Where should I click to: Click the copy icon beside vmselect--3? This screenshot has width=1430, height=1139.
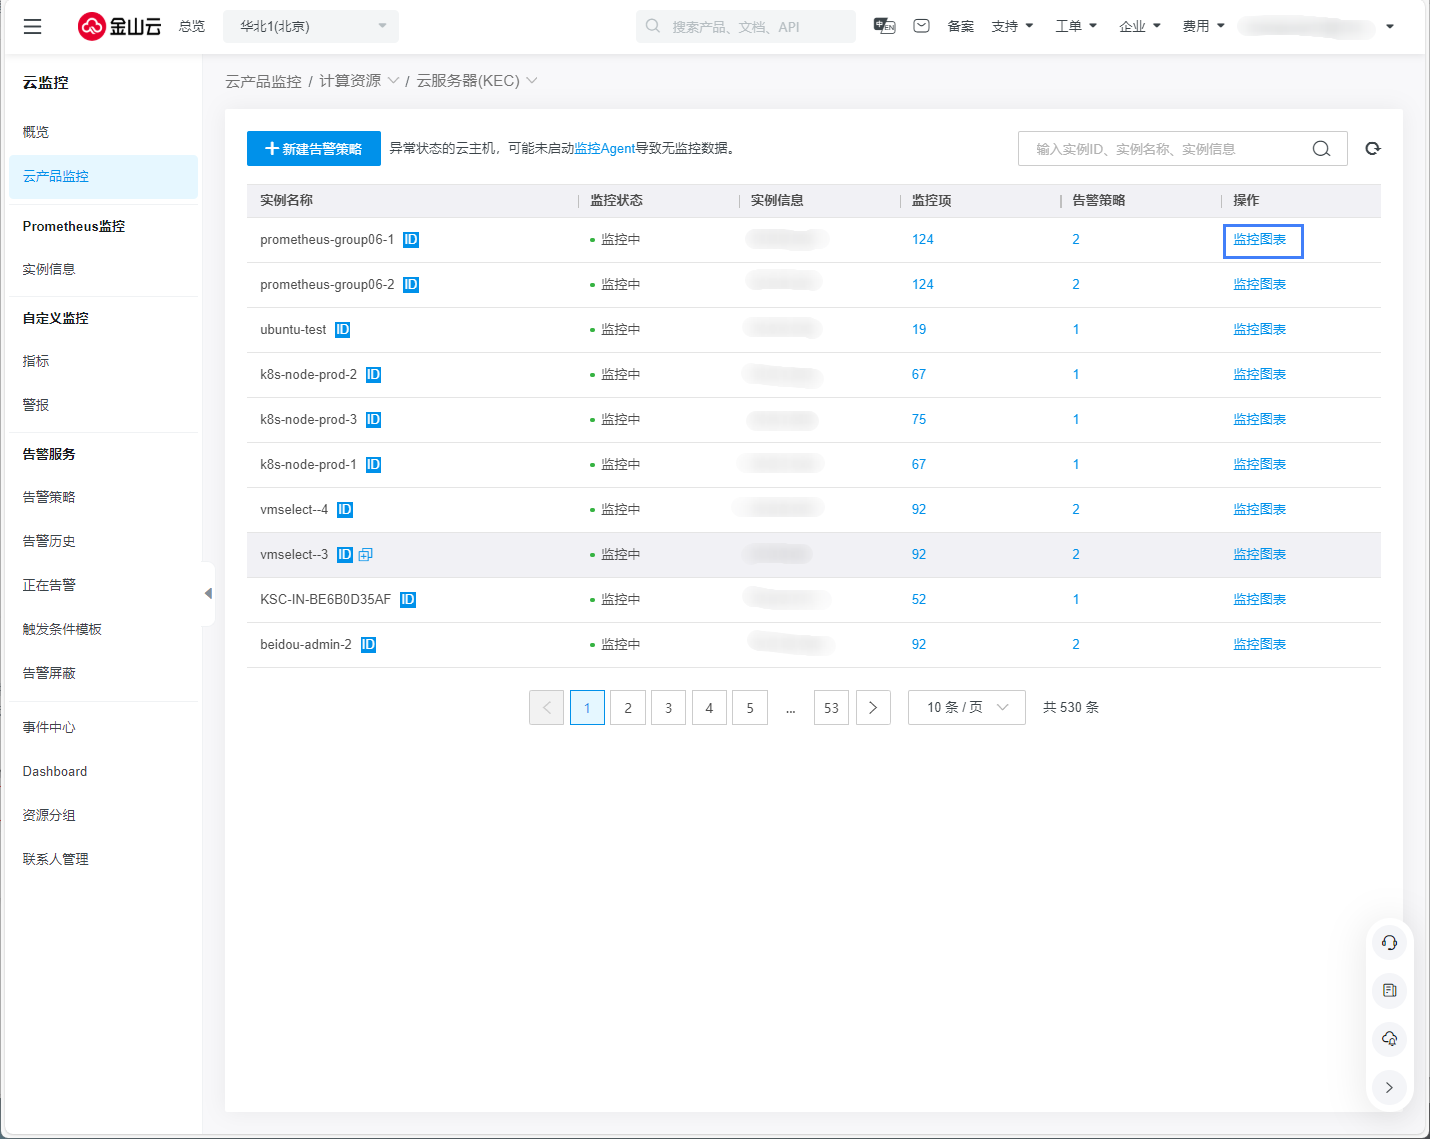tap(366, 555)
